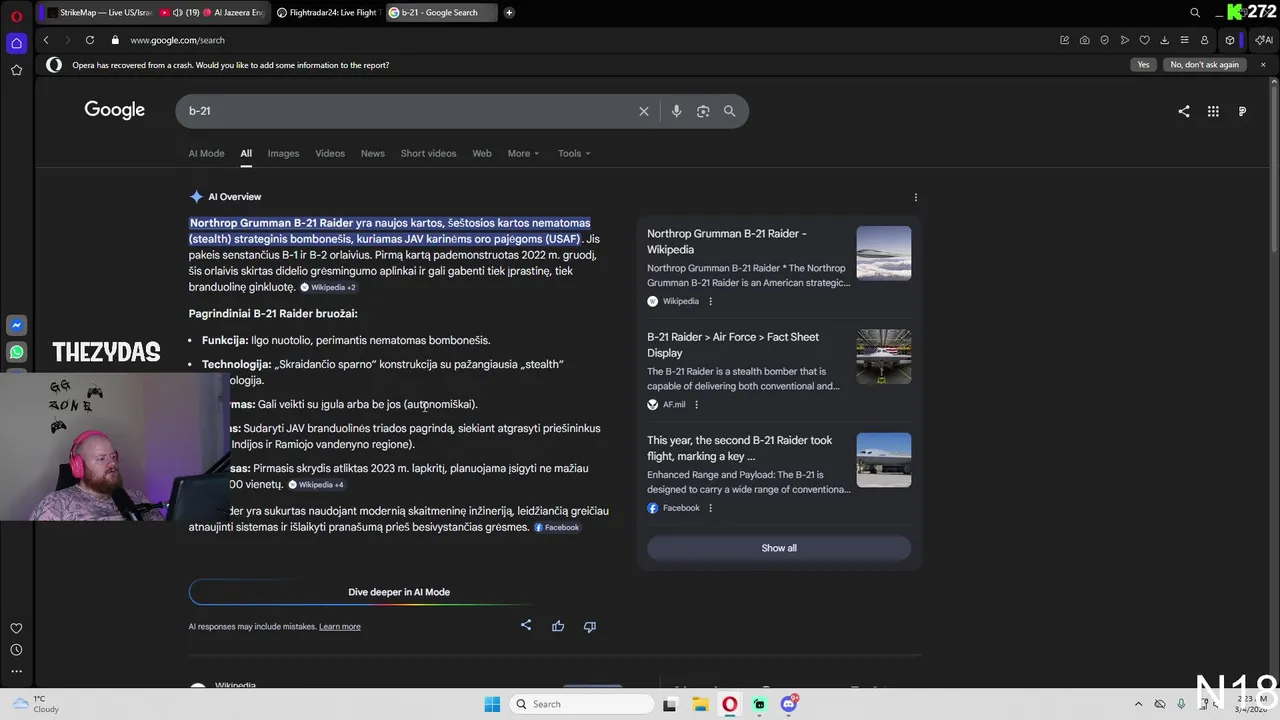Expand the Tools dropdown
This screenshot has height=720, width=1280.
574,153
